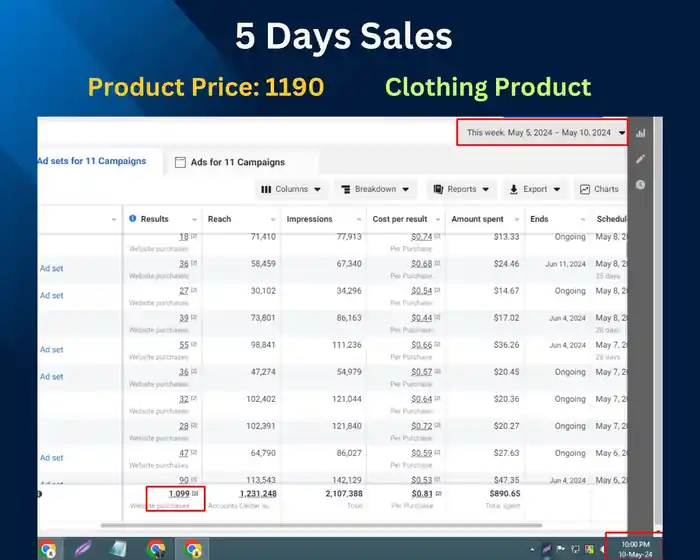Open the notepad-style app icon on the taskbar
Viewport: 700px width, 560px height.
pos(118,549)
